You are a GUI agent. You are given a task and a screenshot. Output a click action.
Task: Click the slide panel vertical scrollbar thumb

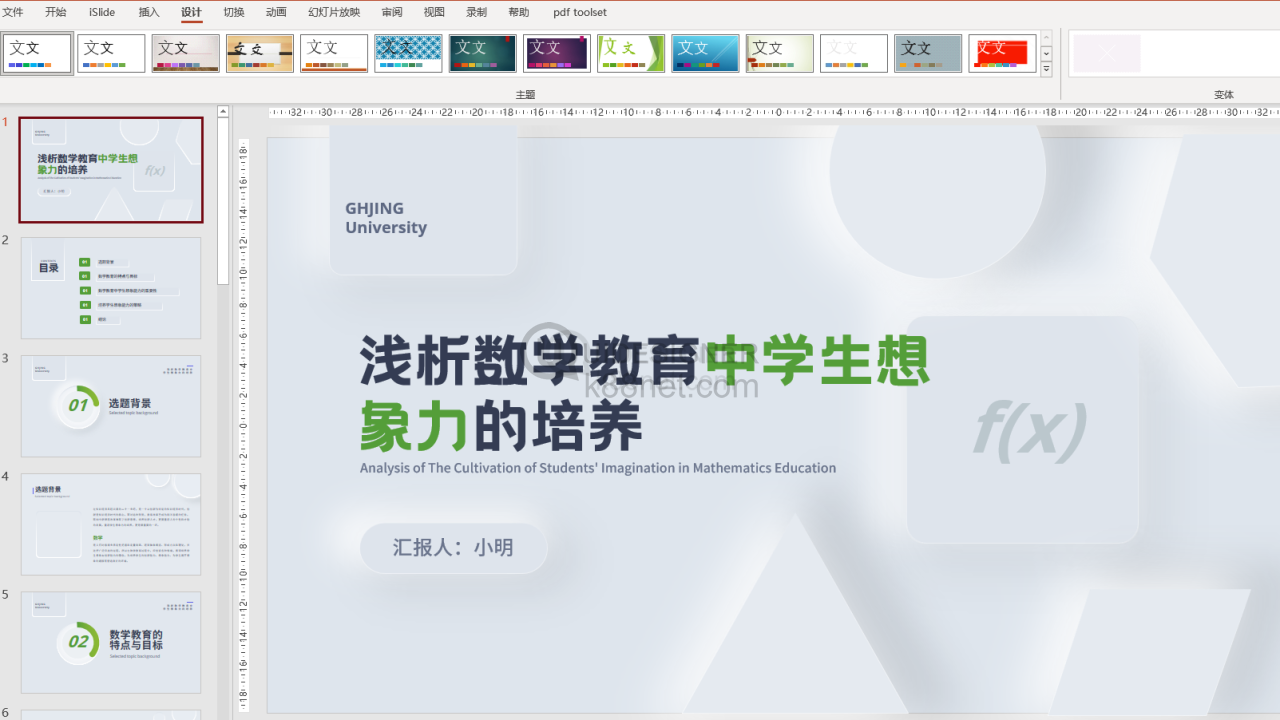coord(223,202)
